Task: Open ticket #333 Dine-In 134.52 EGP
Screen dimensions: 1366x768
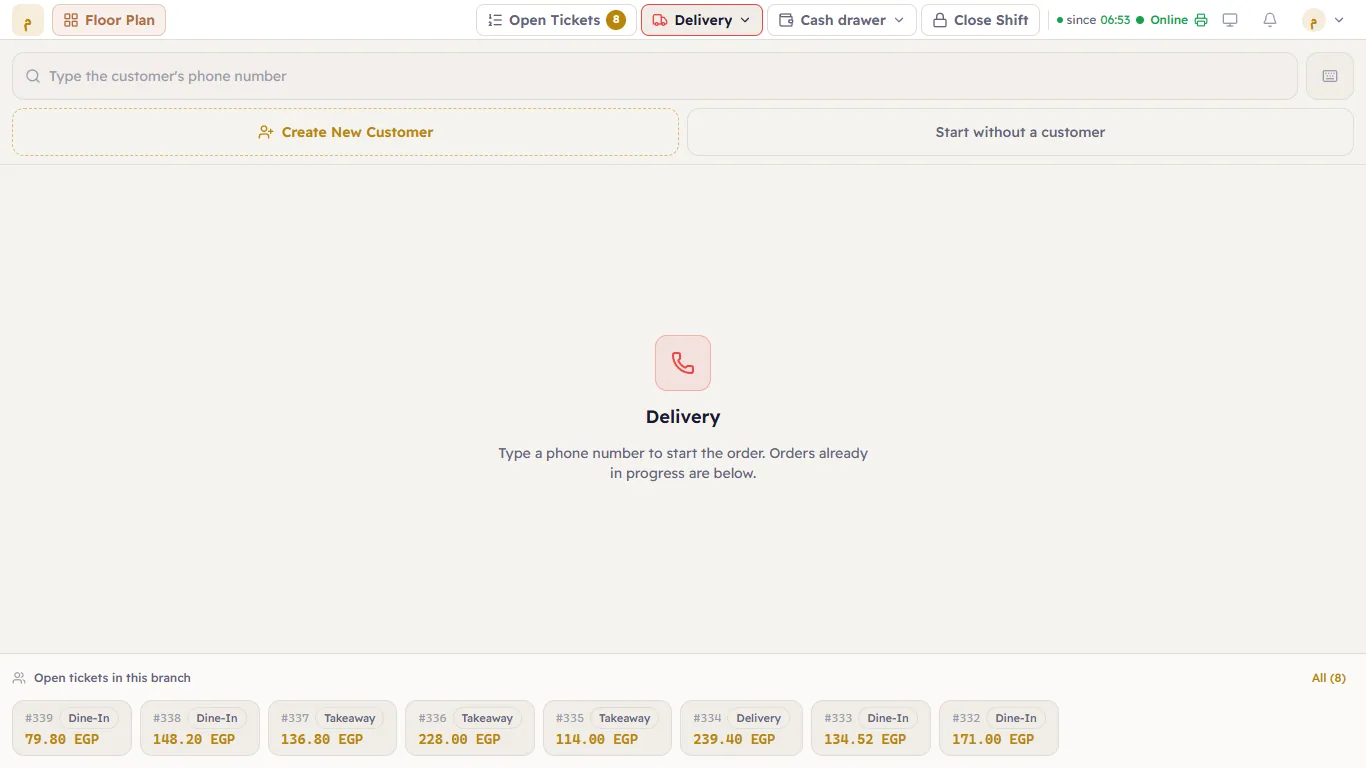Action: click(x=871, y=728)
